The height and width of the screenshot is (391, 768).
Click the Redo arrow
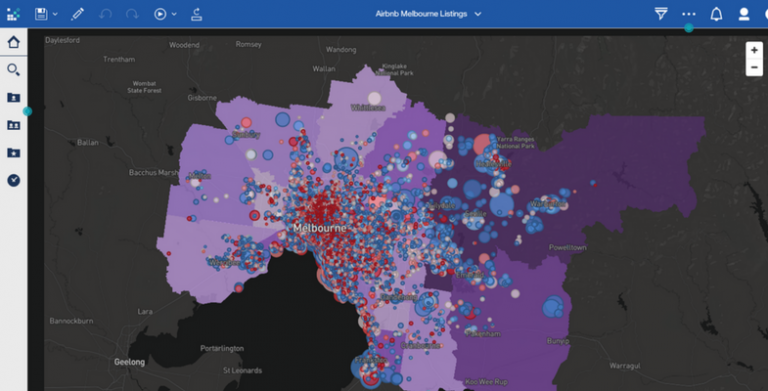point(132,14)
